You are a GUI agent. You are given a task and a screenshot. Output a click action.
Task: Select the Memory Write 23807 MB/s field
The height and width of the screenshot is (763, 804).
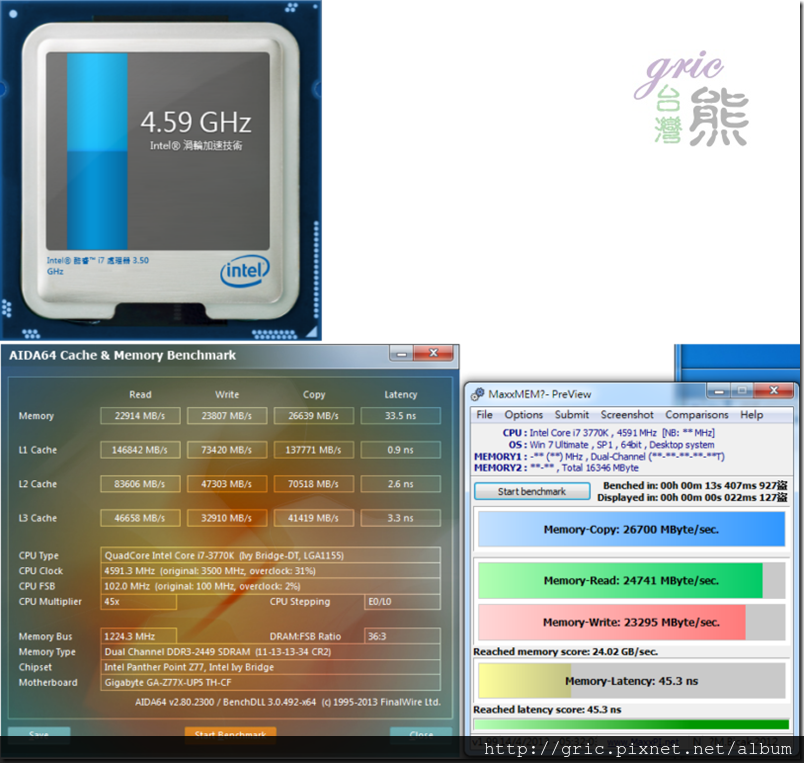coord(227,416)
